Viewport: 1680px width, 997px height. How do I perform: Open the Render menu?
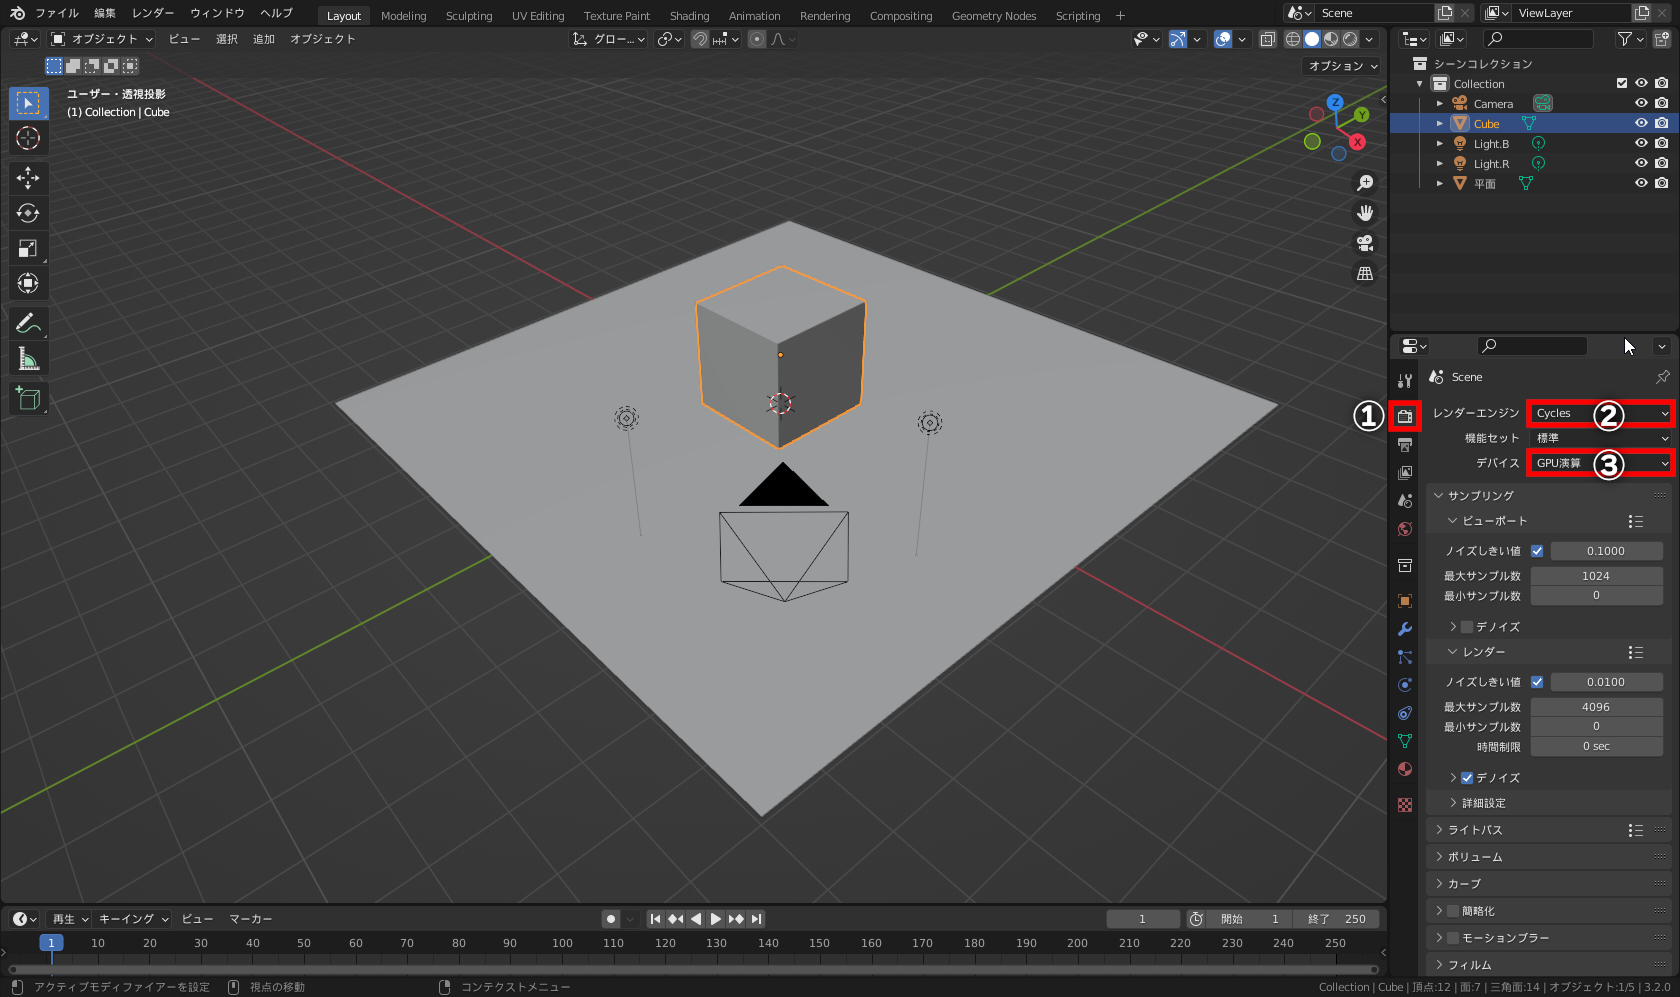pos(153,14)
